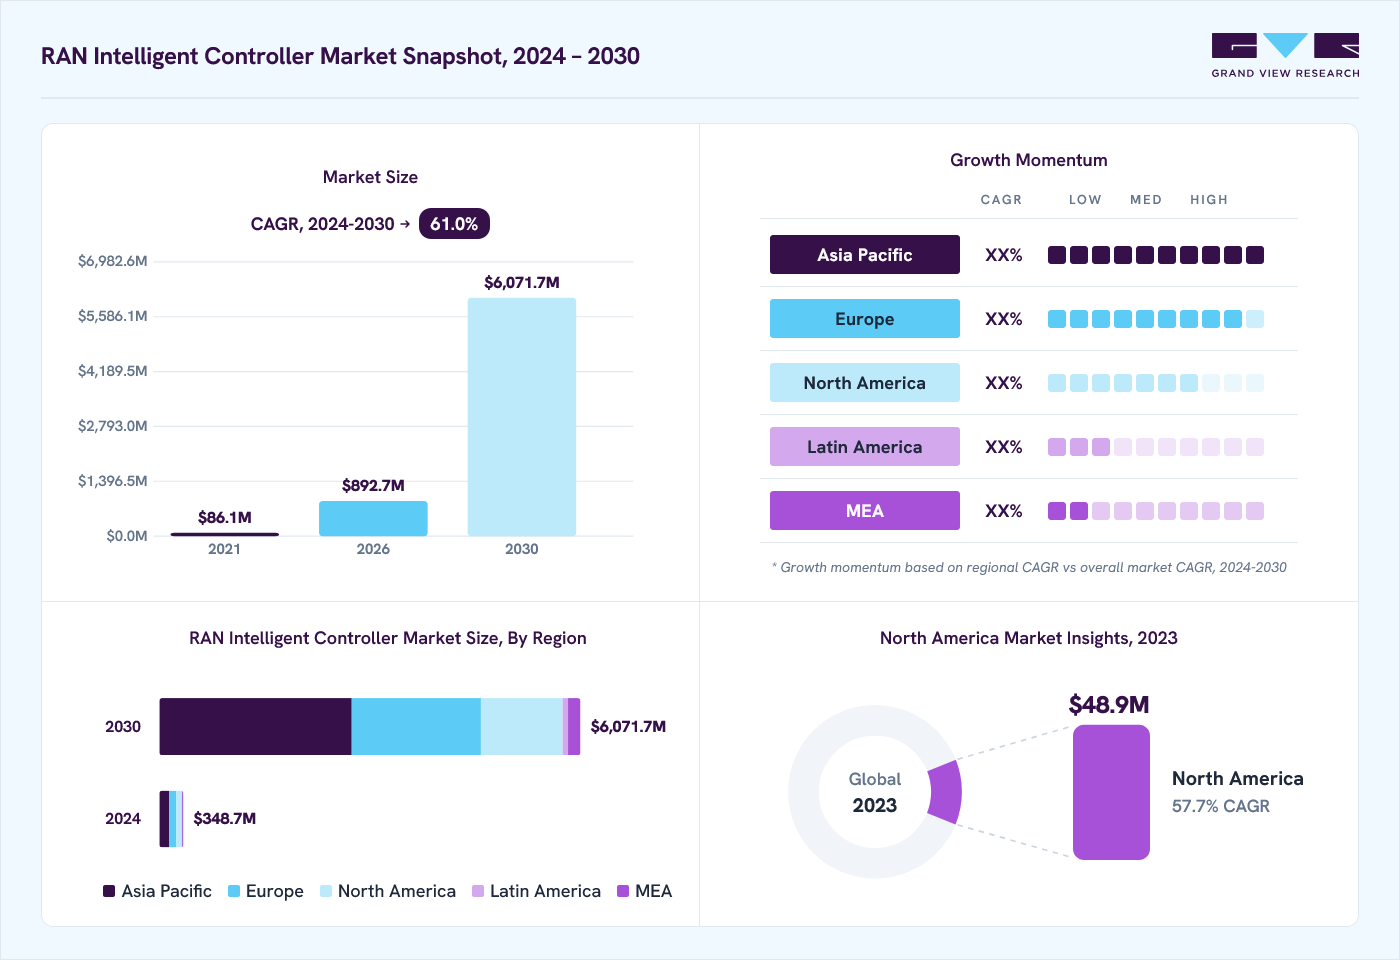This screenshot has width=1400, height=960.
Task: Click 'North America Market Insights, 2023' heading
Action: [1029, 638]
